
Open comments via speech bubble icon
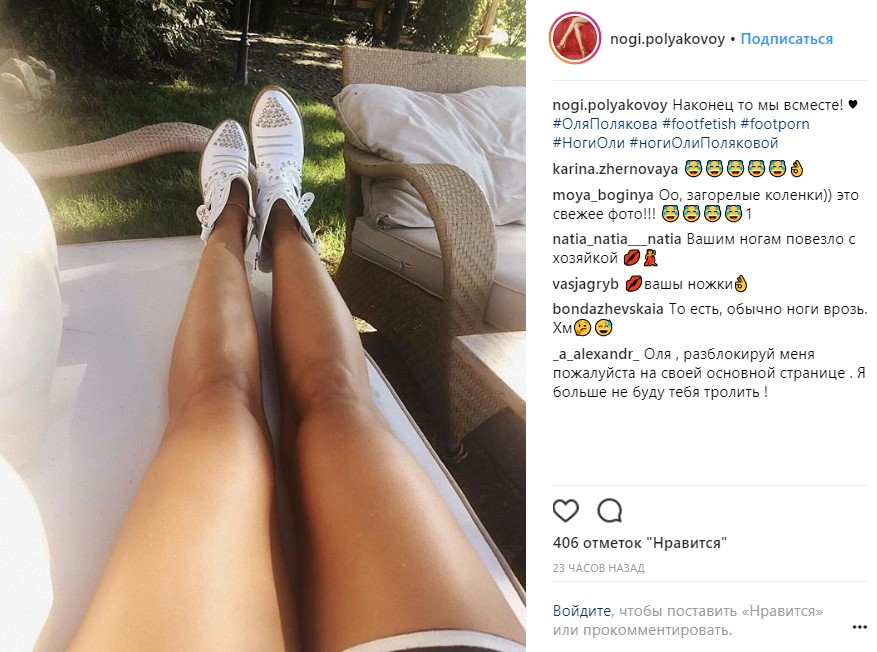pyautogui.click(x=610, y=511)
